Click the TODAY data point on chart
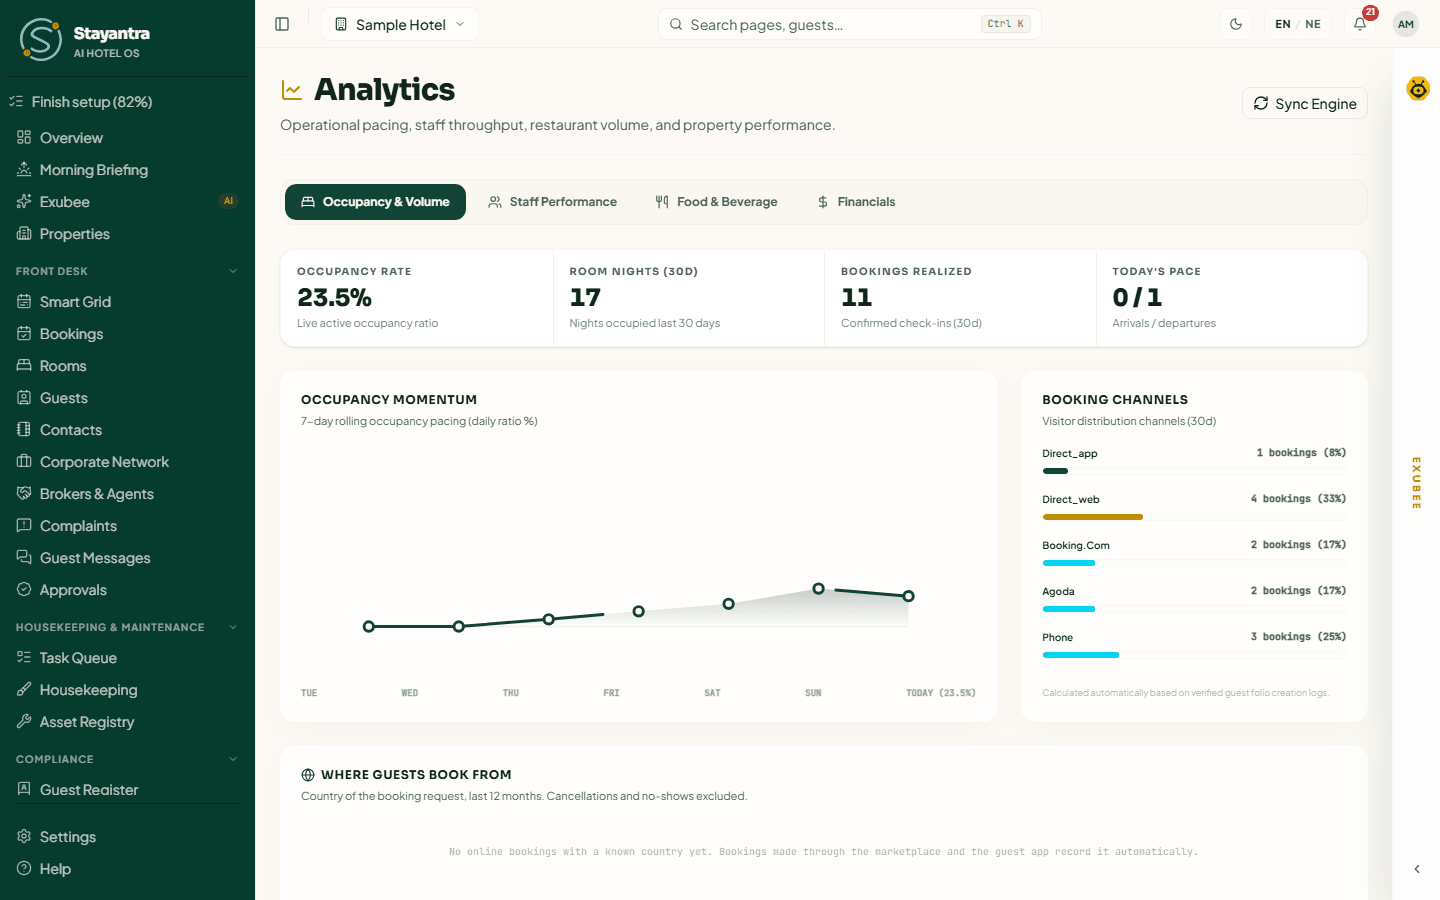Screen dimensions: 1440x900 pyautogui.click(x=908, y=596)
